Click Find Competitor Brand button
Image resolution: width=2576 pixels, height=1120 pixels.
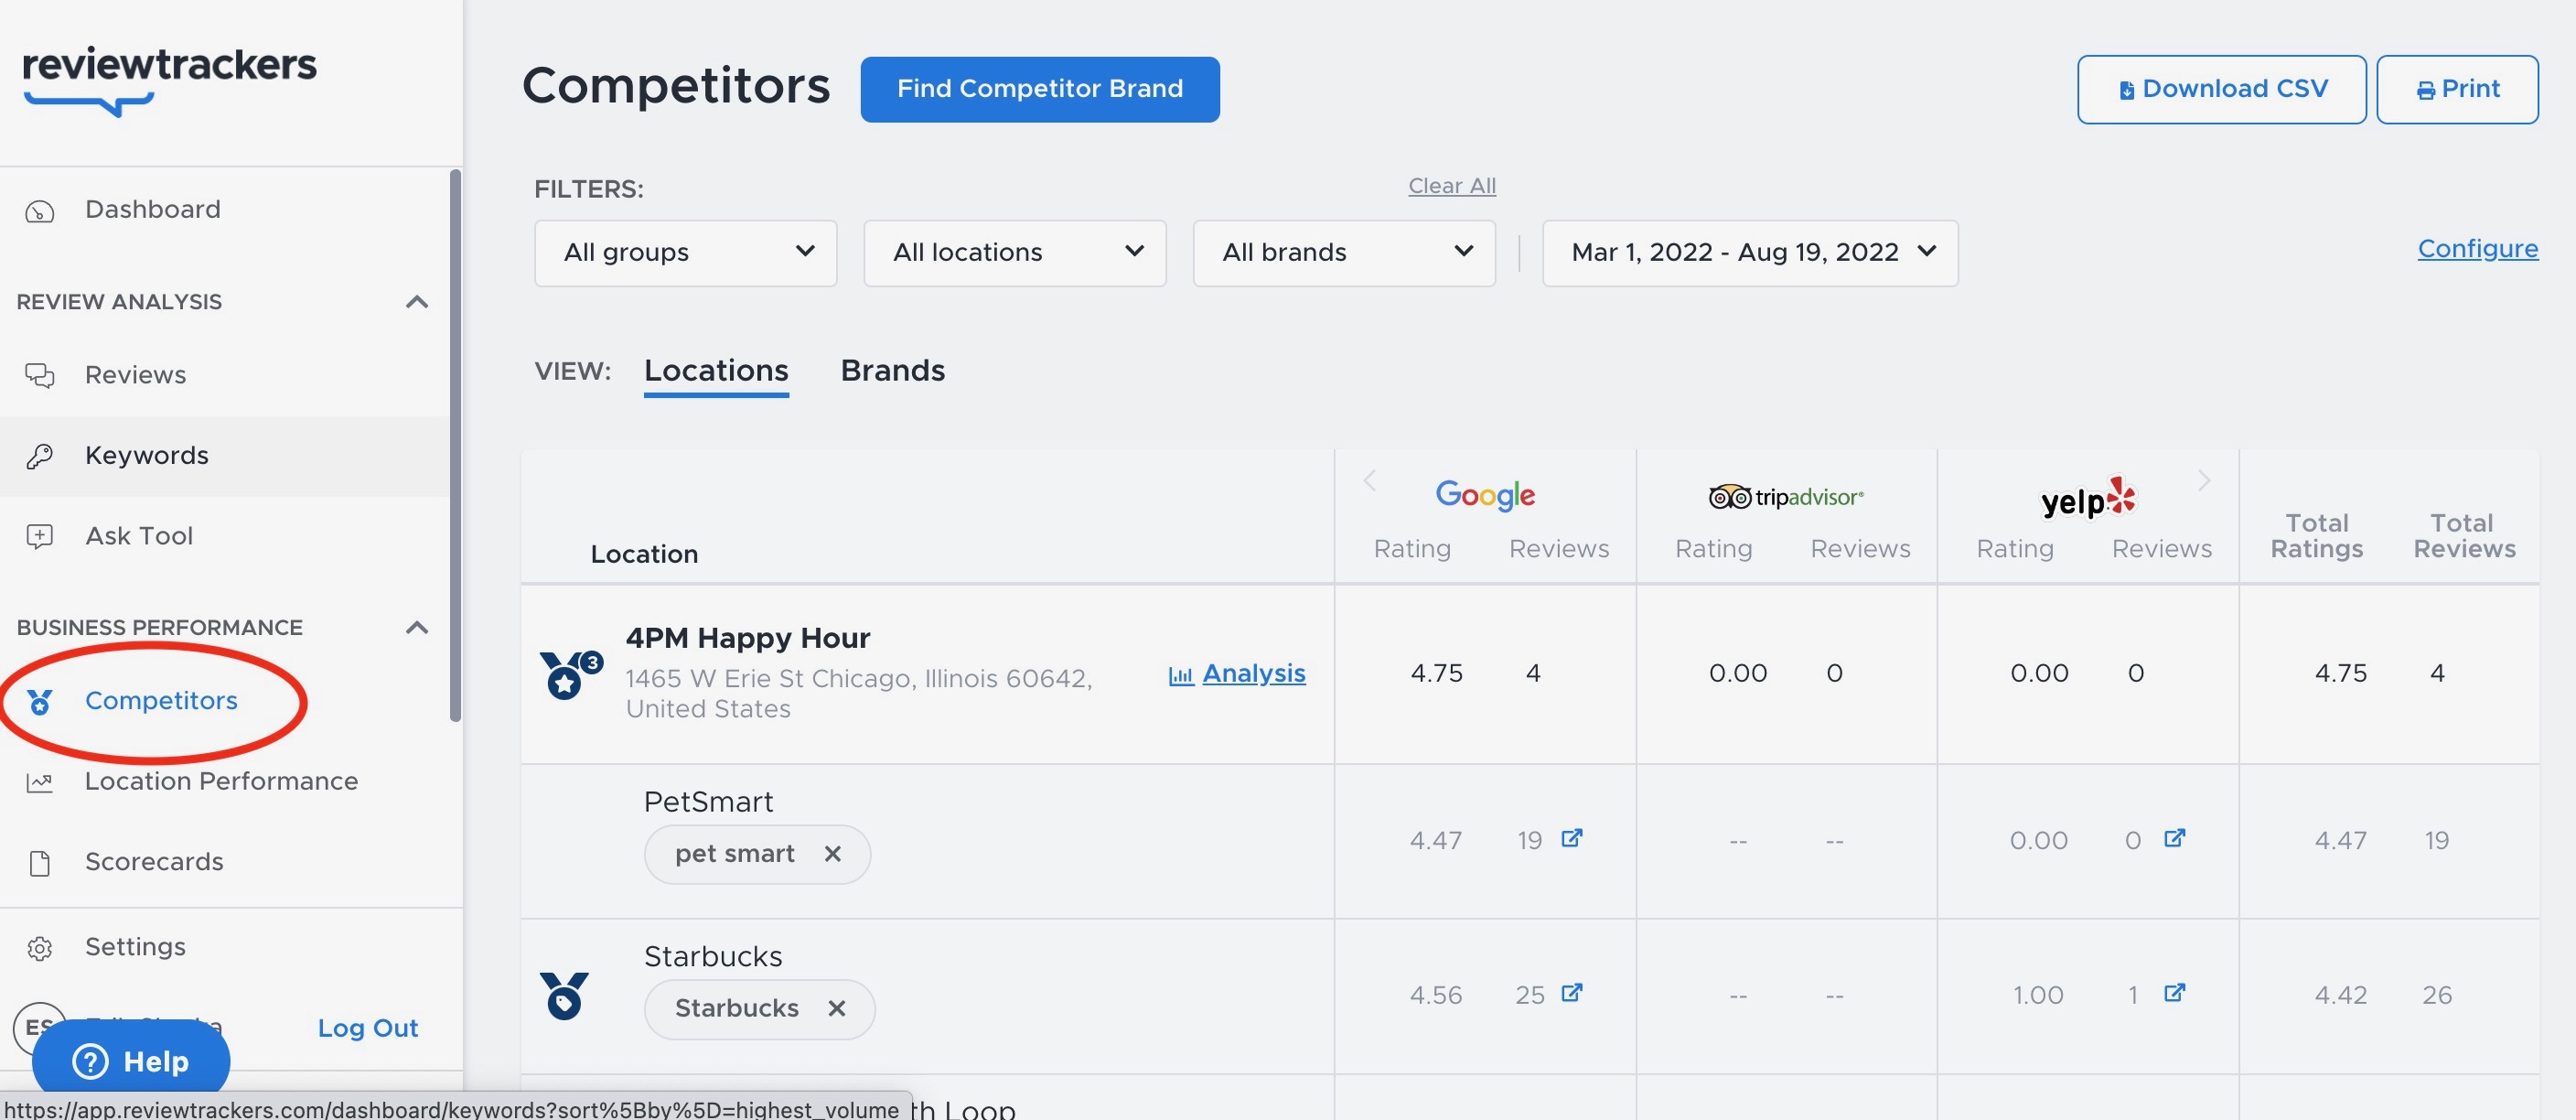click(1040, 89)
